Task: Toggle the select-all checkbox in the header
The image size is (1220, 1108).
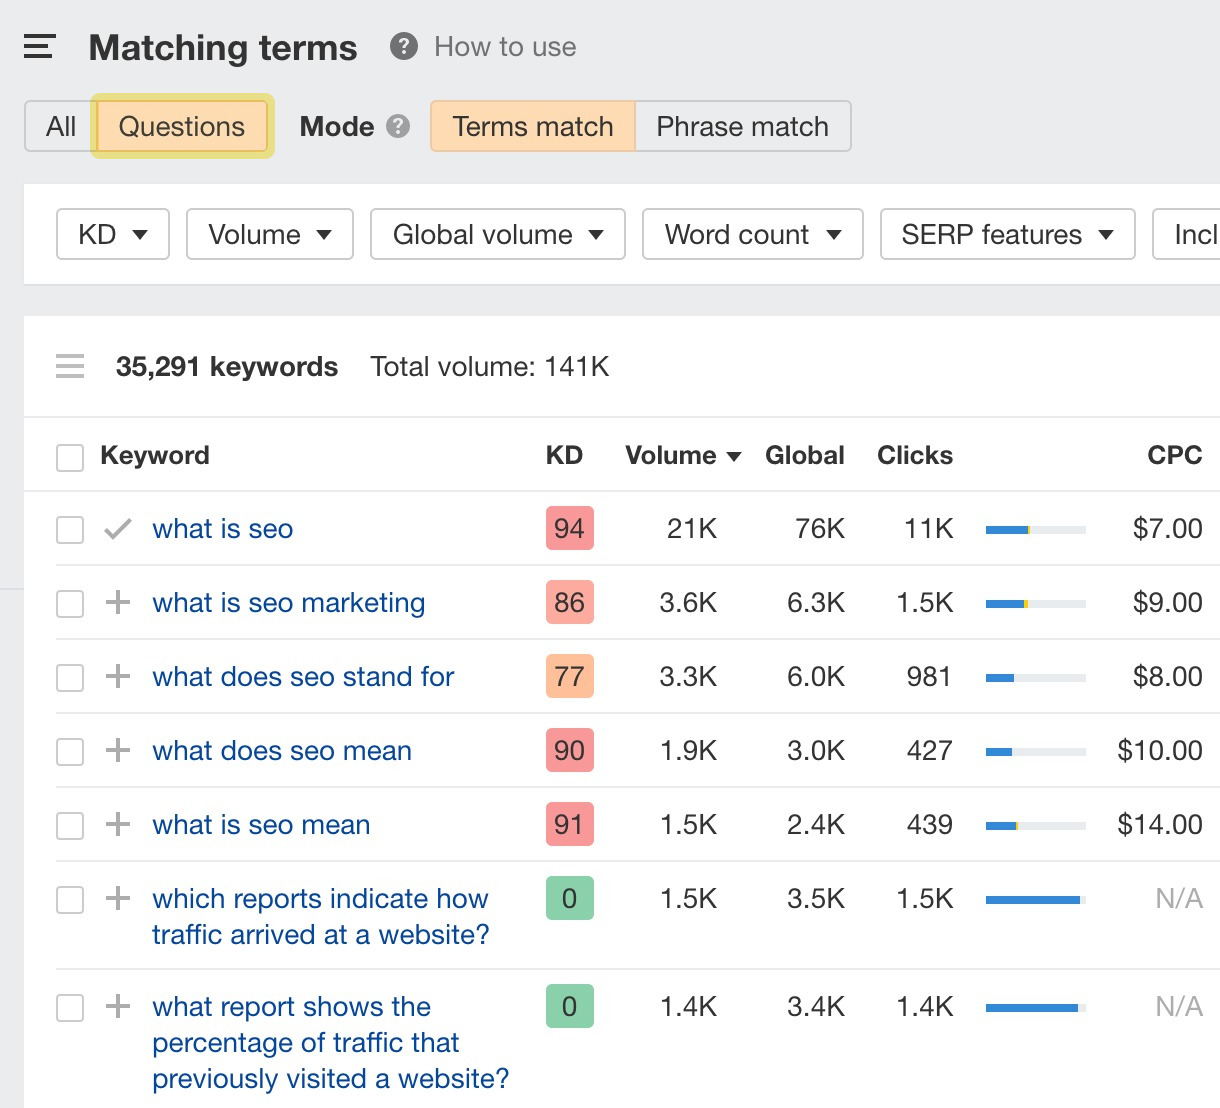Action: (x=69, y=457)
